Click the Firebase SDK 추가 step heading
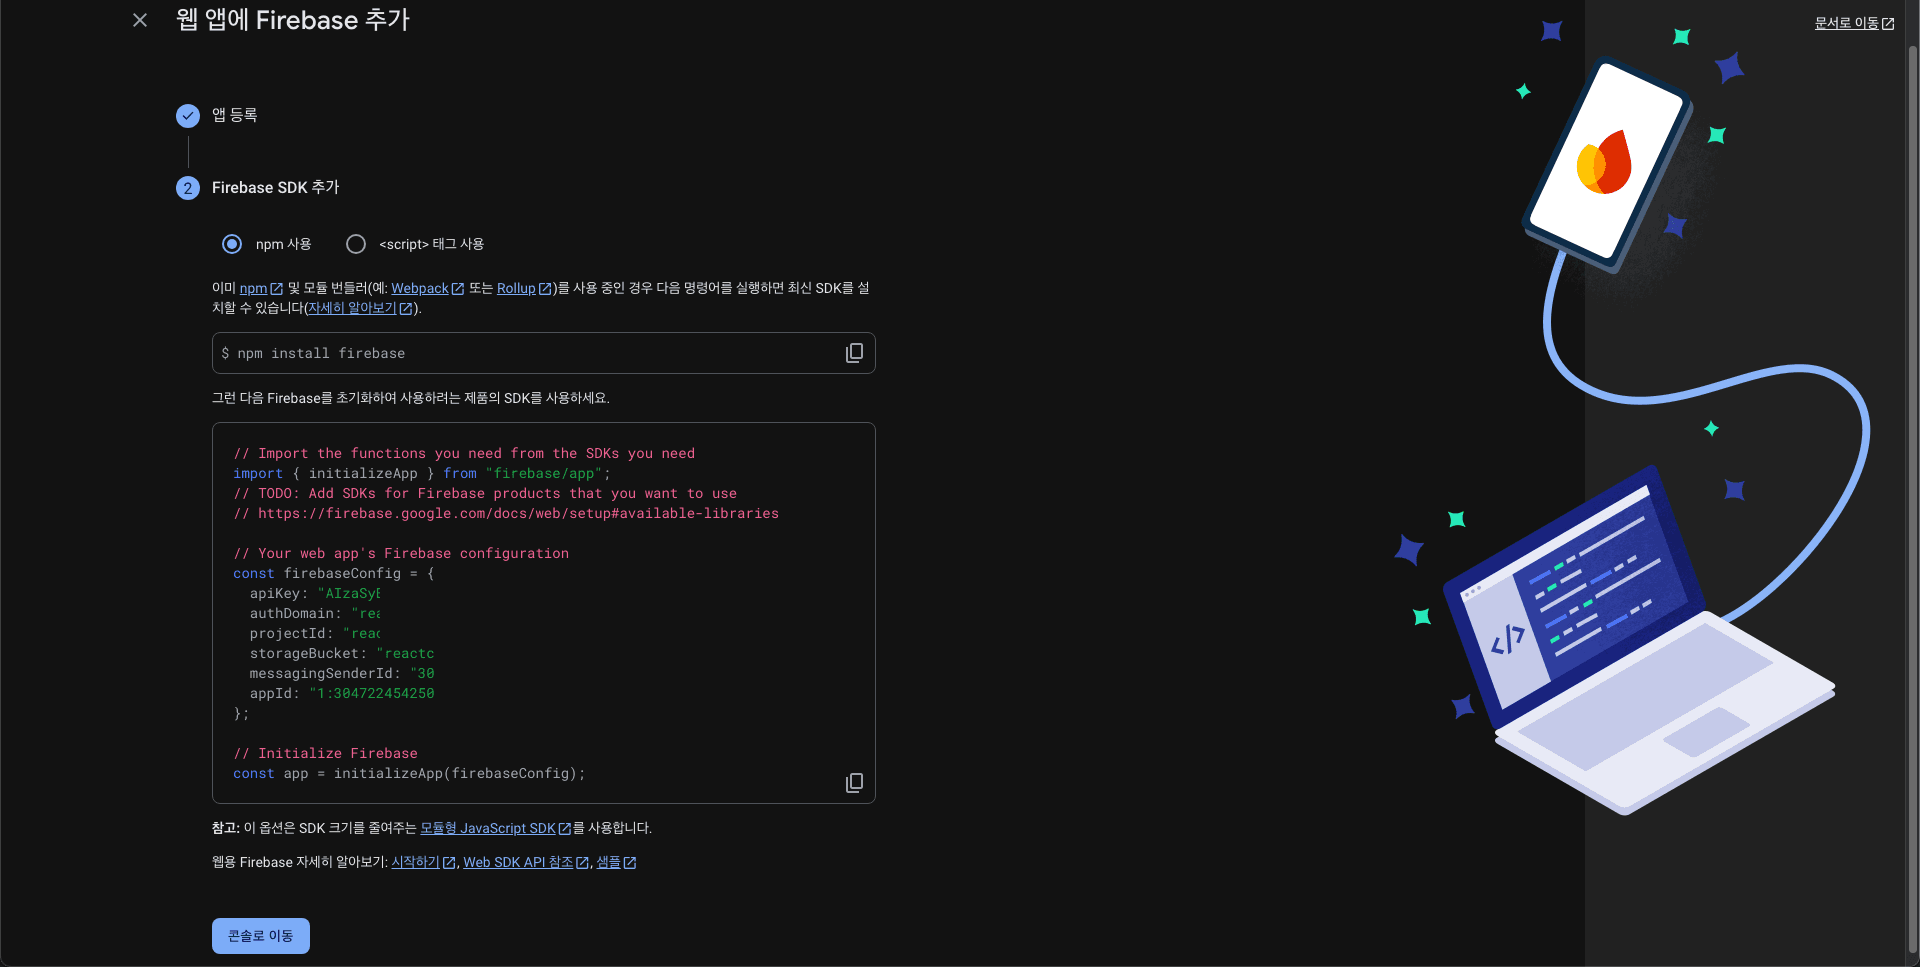 [276, 188]
